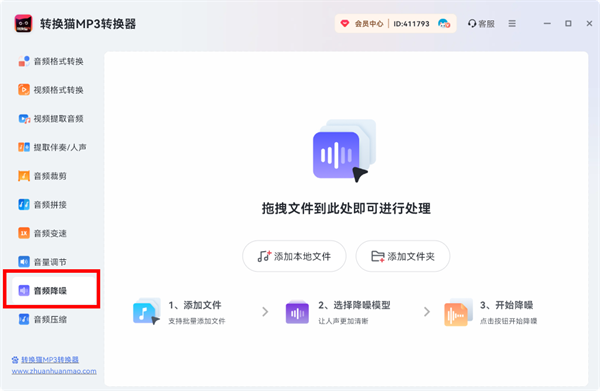Click the step 1 添加文件 music icon

147,312
